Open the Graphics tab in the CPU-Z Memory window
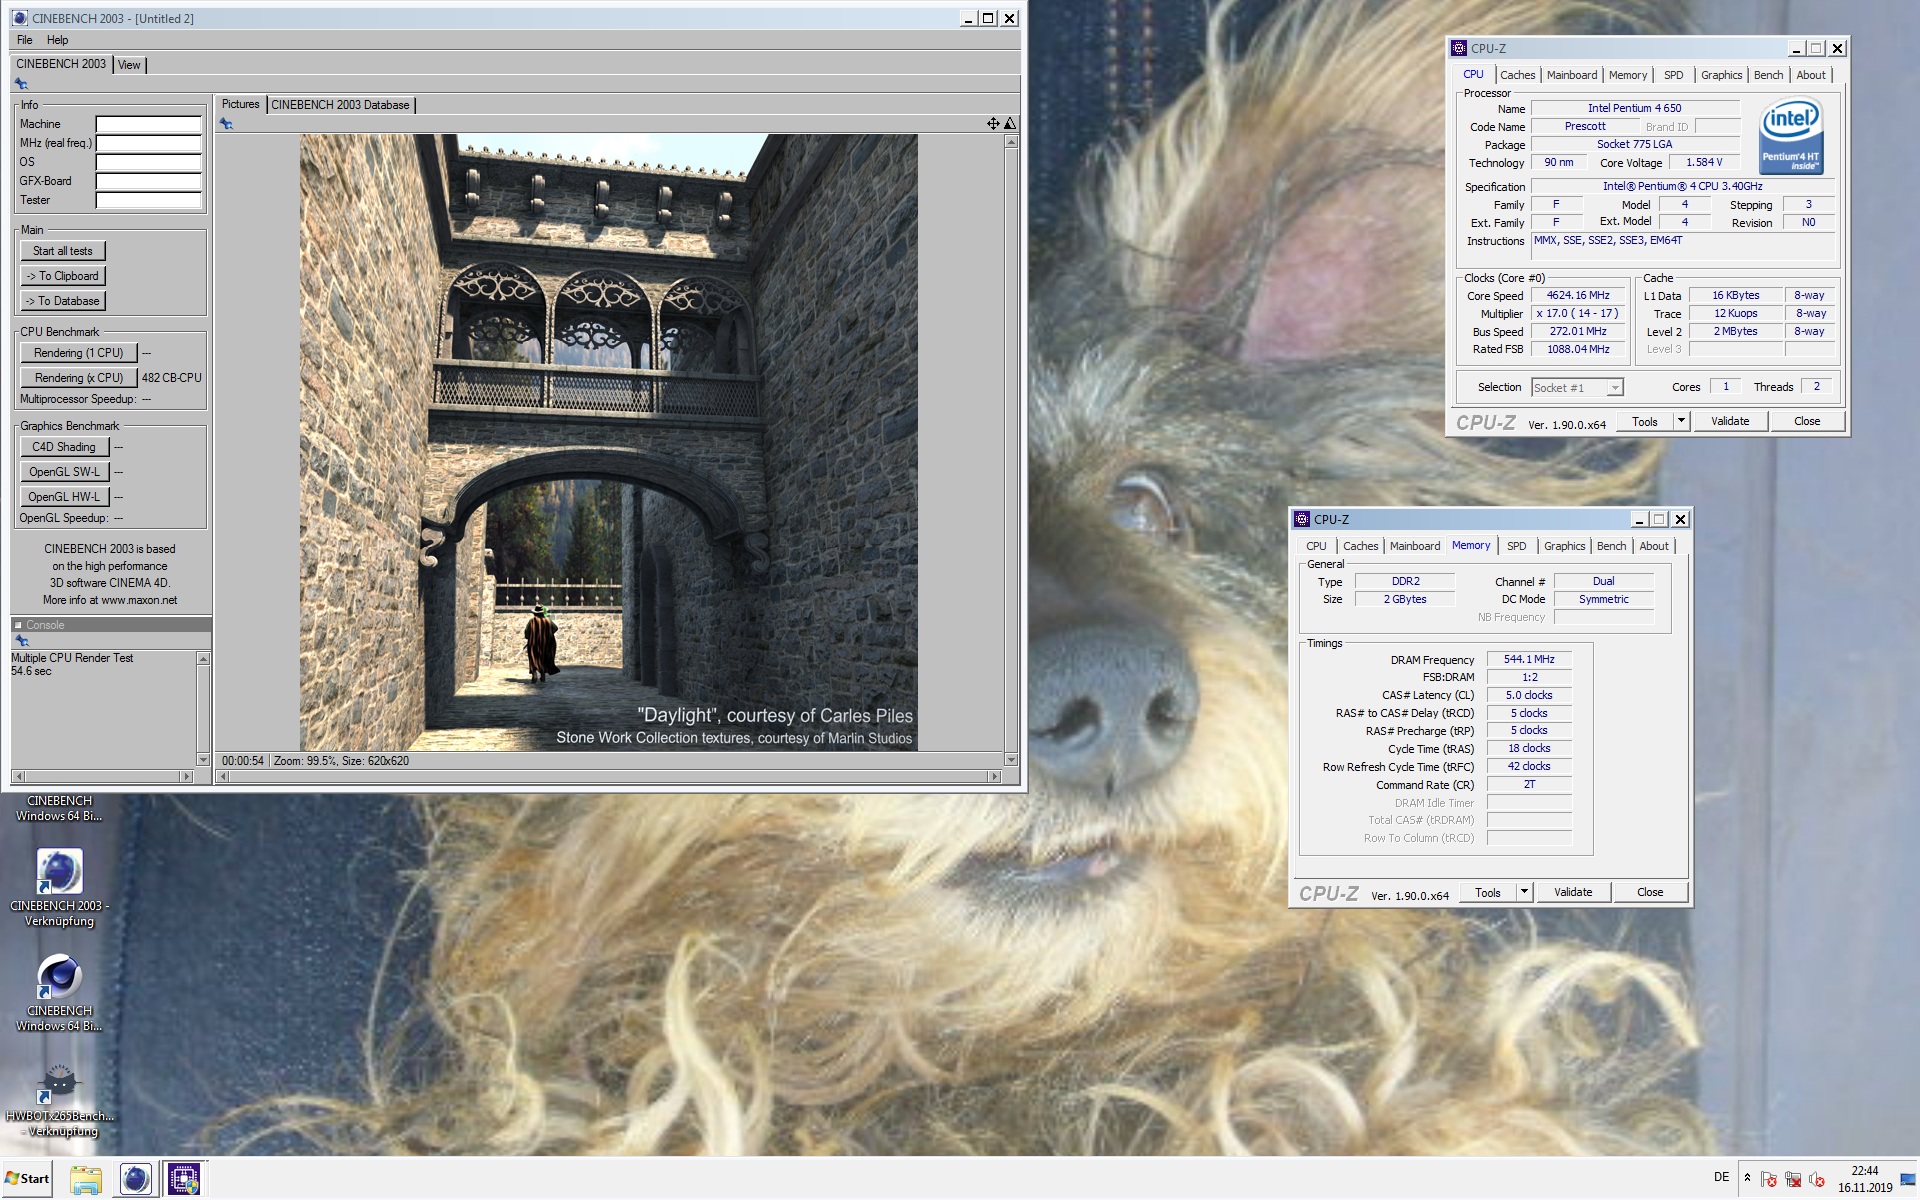 pyautogui.click(x=1564, y=546)
